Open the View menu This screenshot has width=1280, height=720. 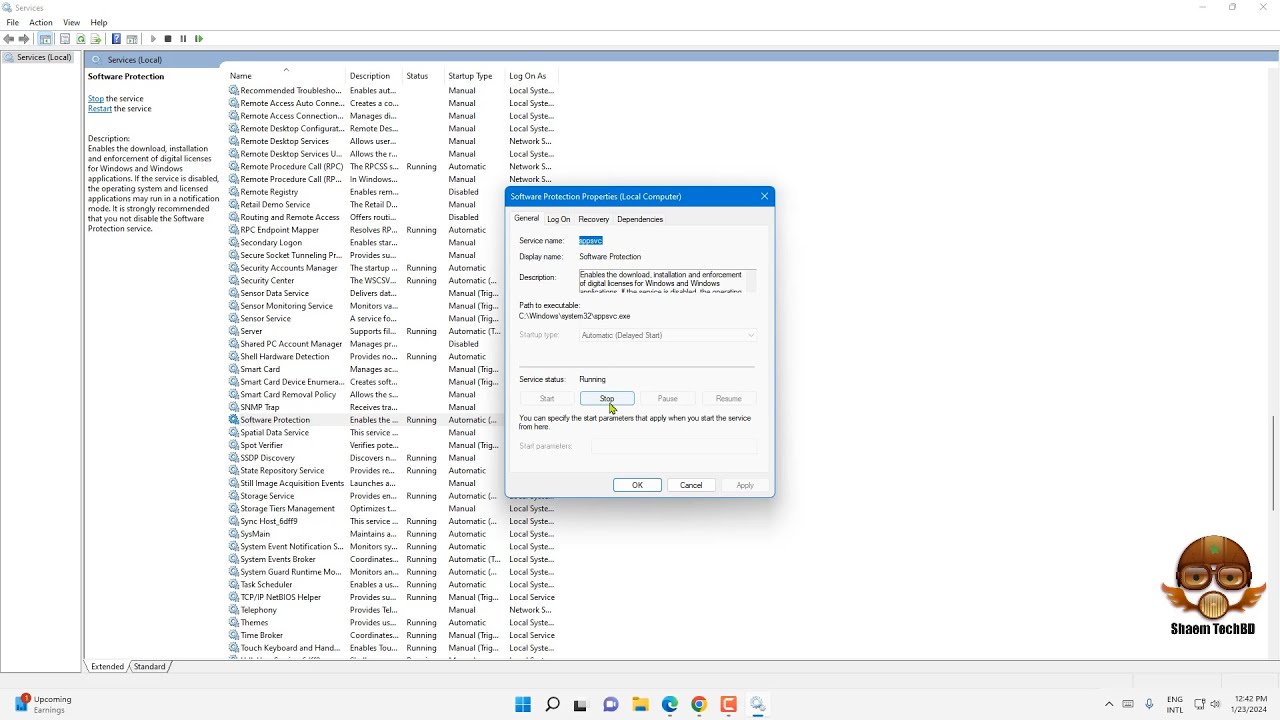[72, 22]
